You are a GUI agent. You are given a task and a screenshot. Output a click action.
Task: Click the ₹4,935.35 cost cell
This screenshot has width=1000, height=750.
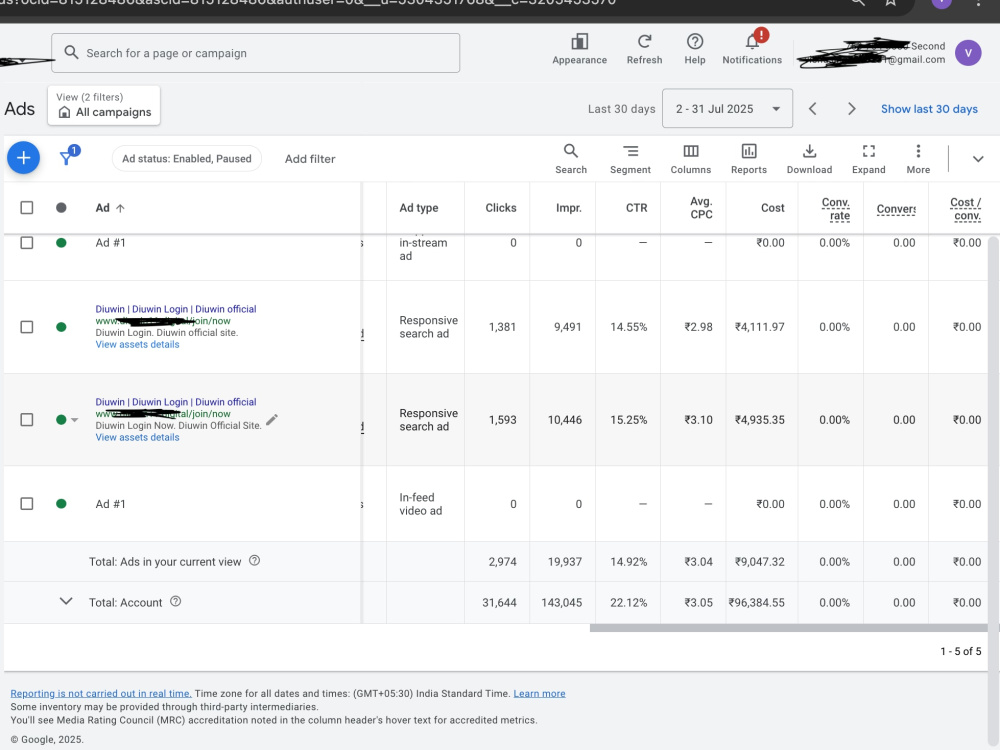tap(760, 420)
